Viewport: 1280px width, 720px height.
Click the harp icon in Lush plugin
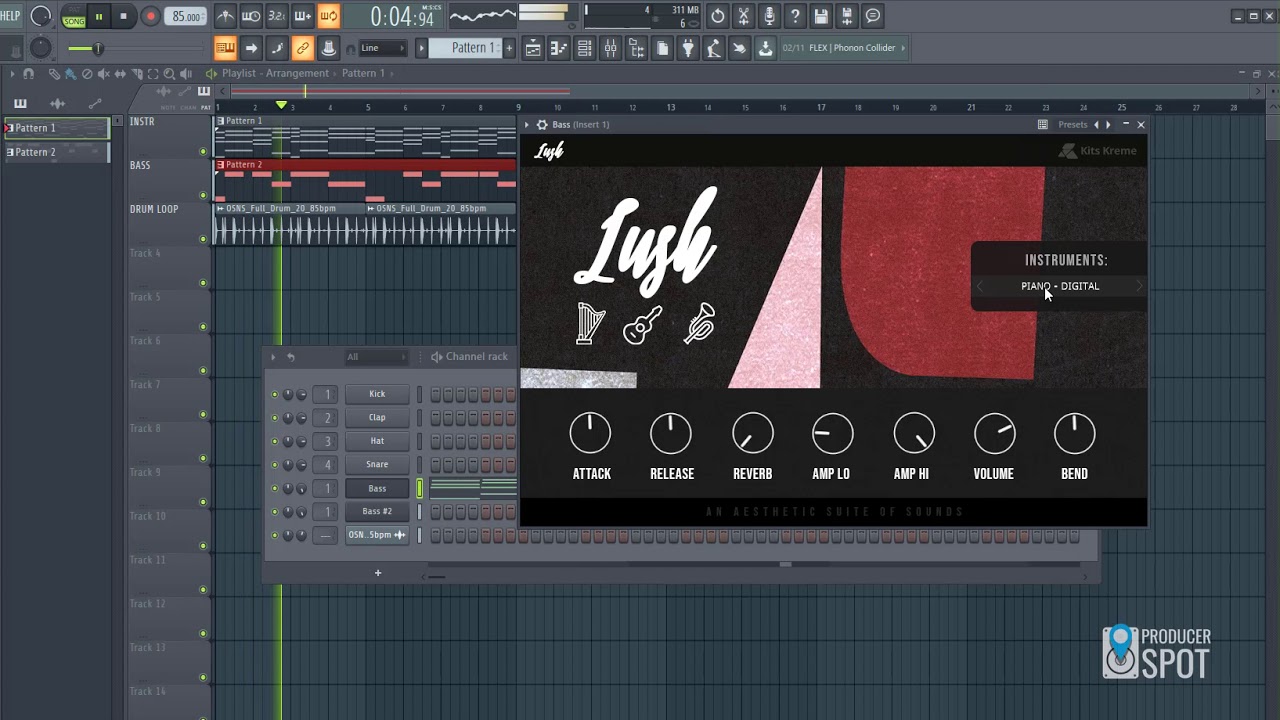point(591,324)
